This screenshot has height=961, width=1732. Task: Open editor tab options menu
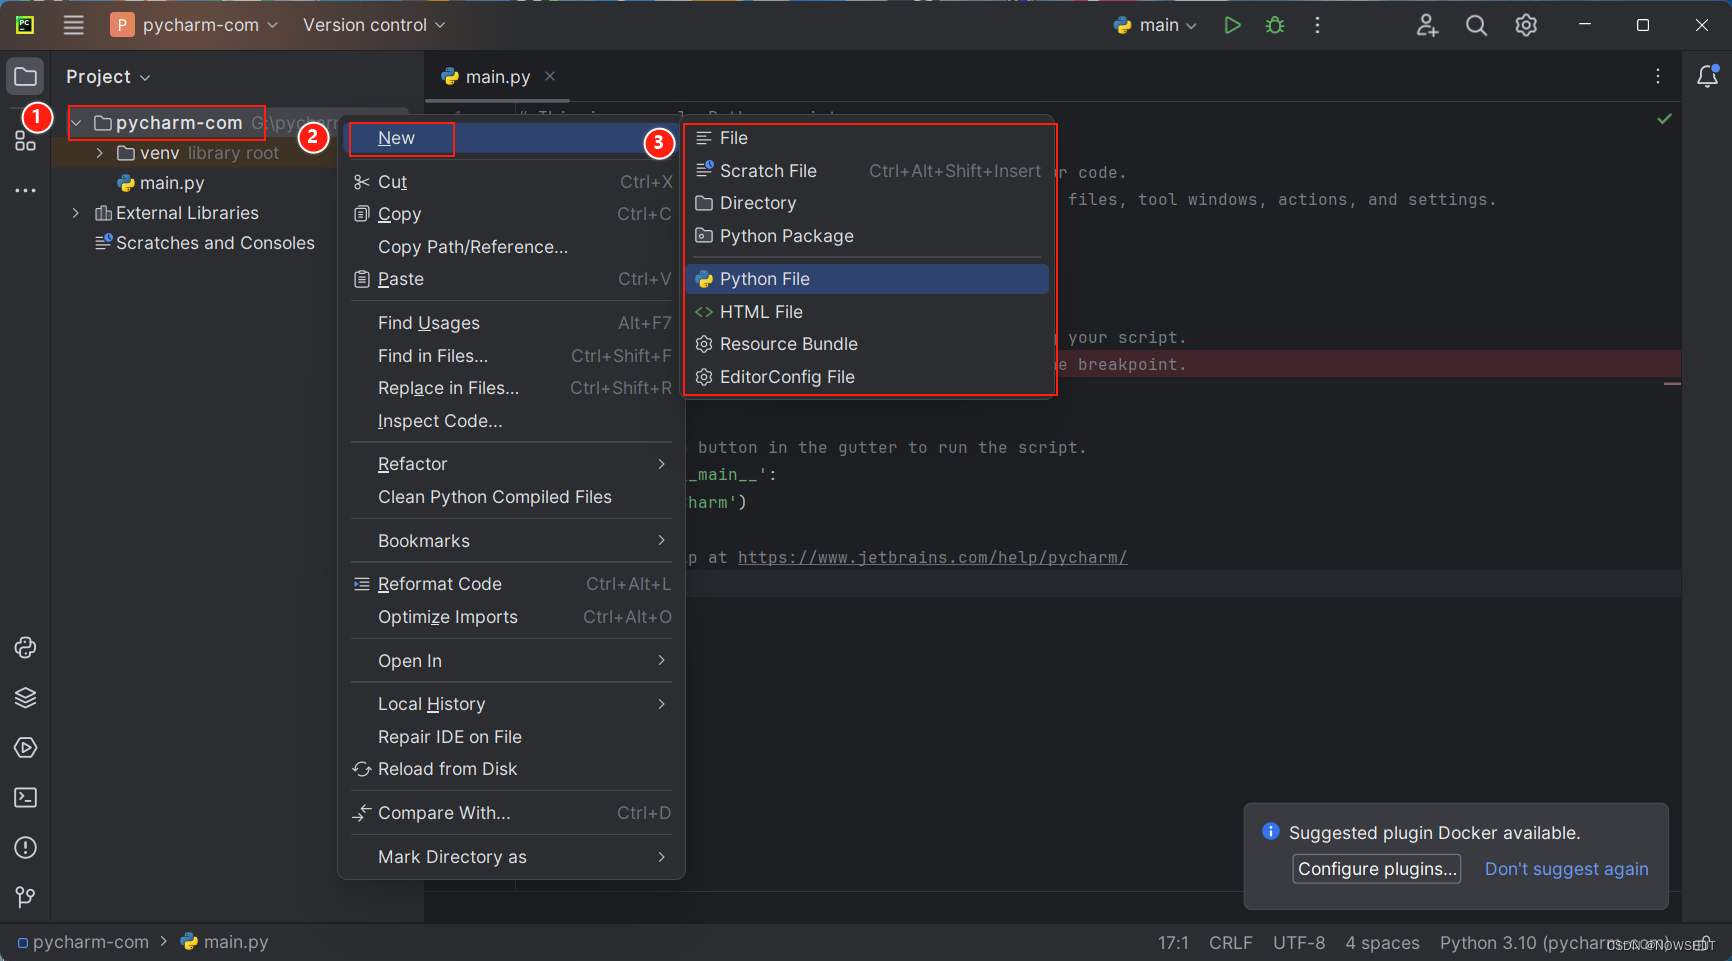tap(1658, 76)
